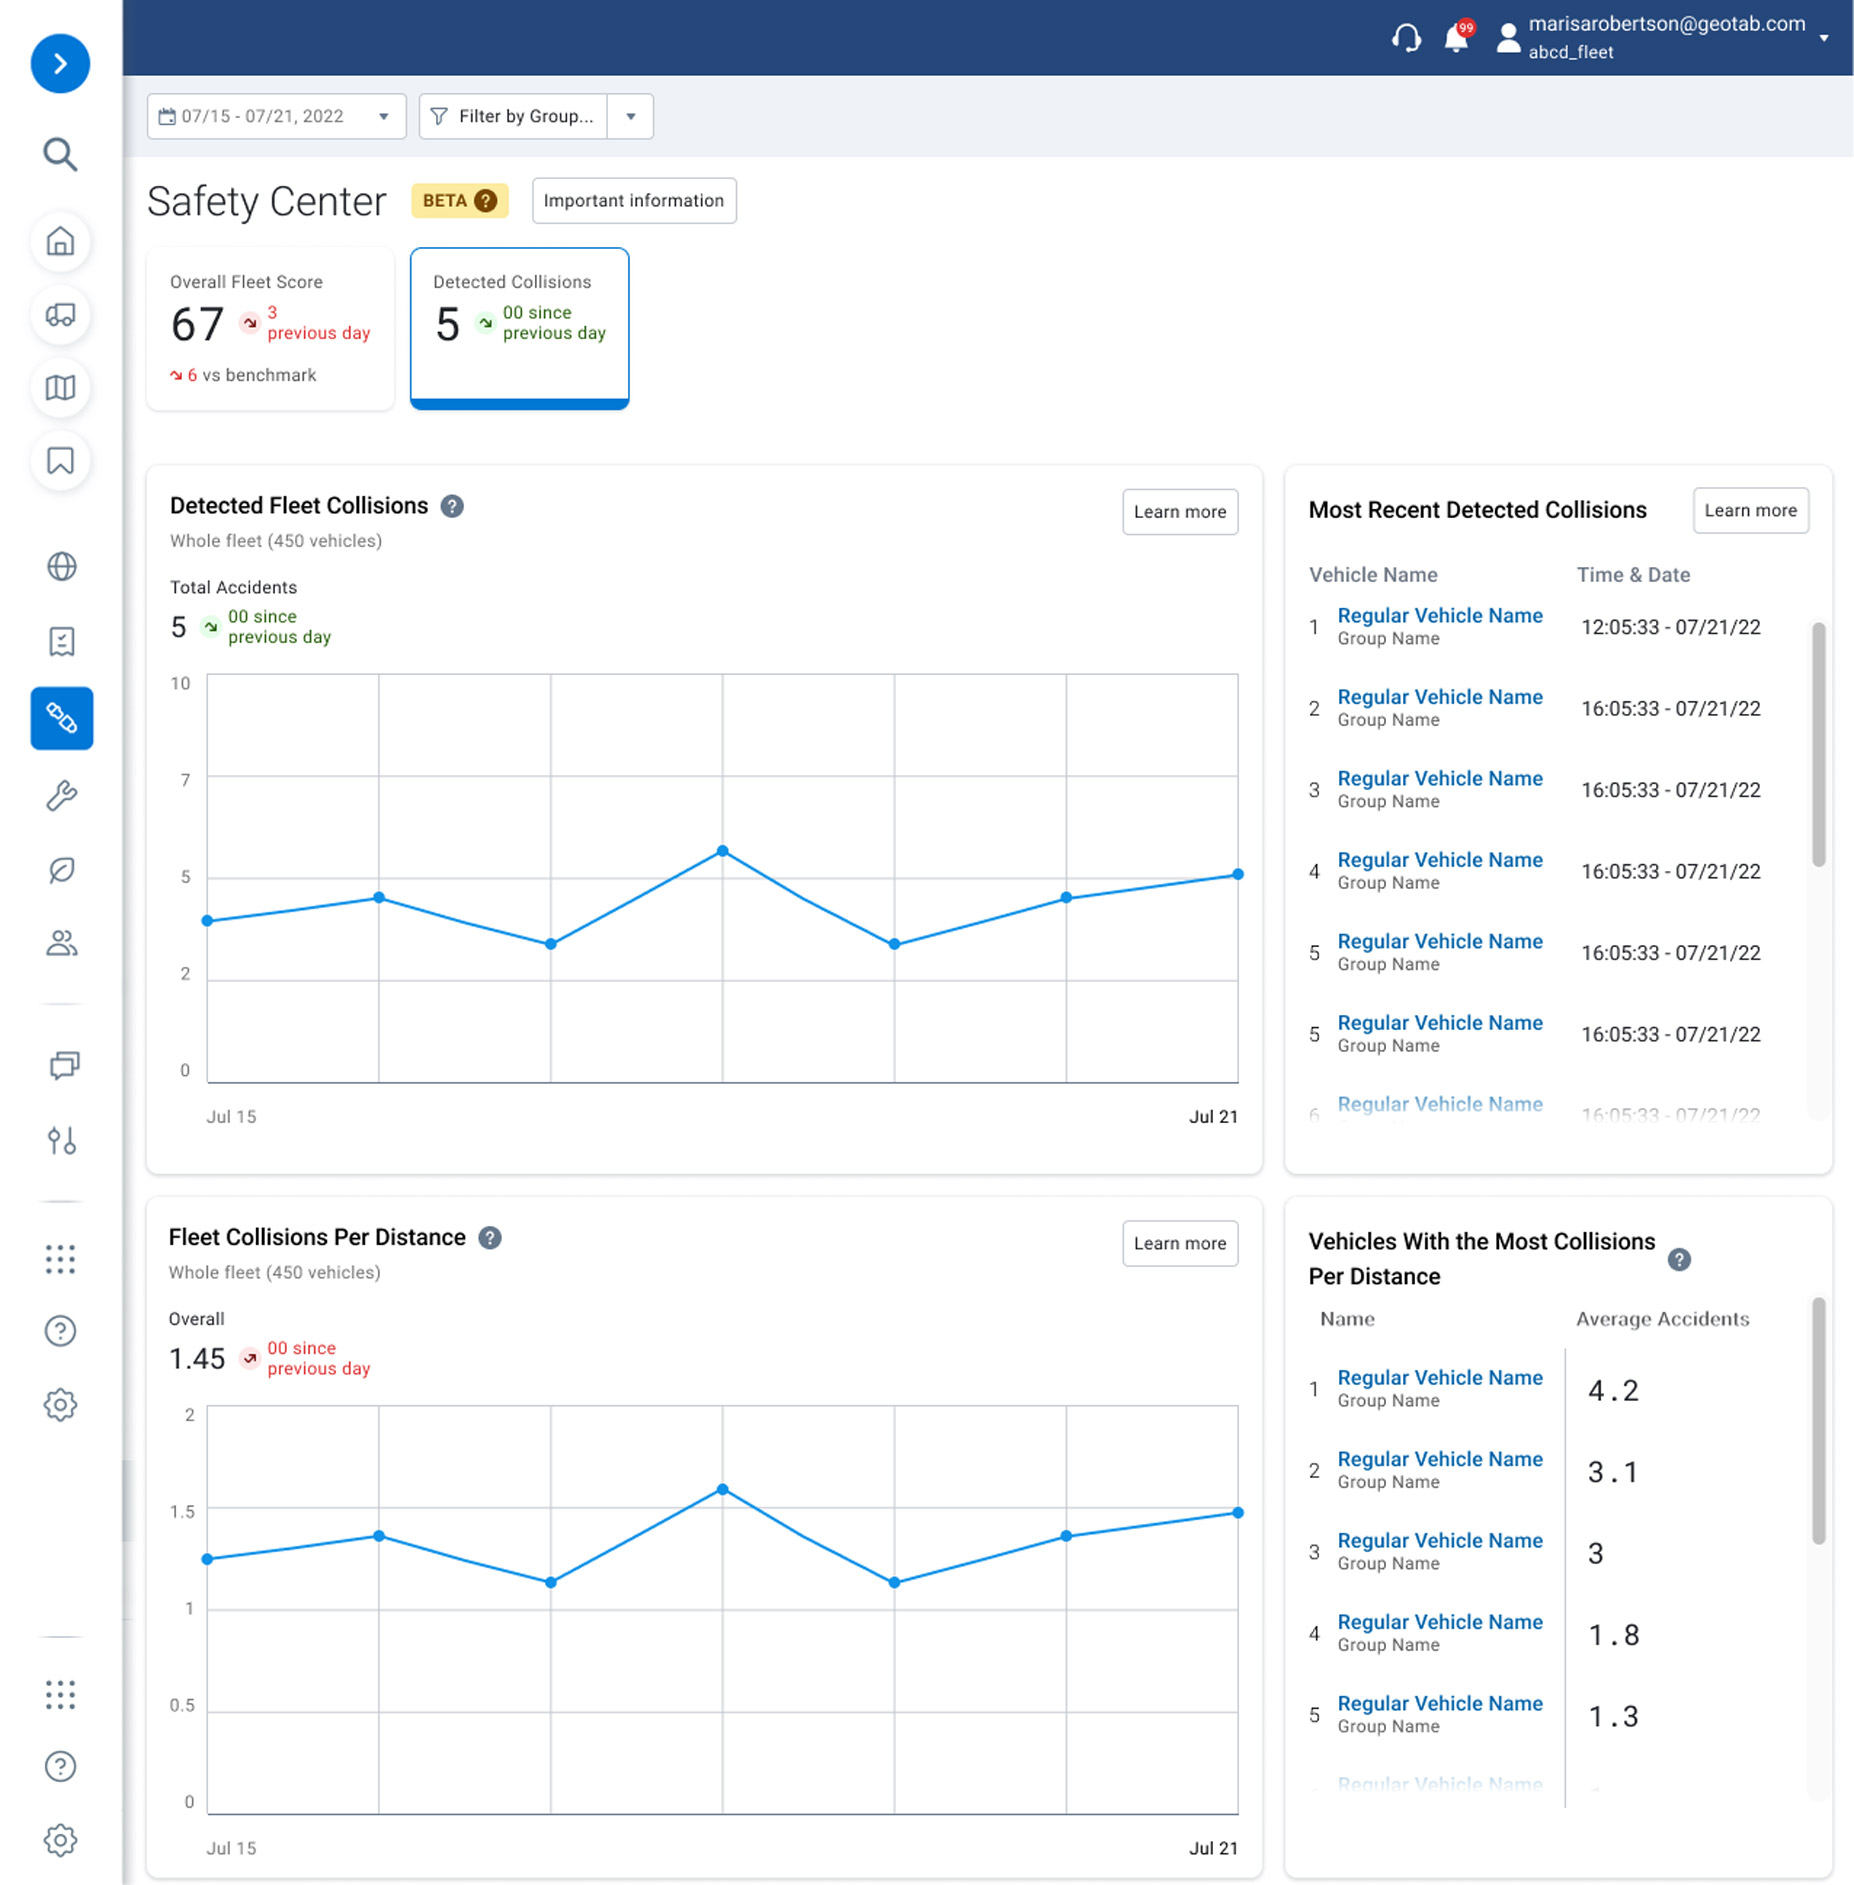Screen dimensions: 1854x1885
Task: Click the Most Recent Detected Collisions scrollbar
Action: click(1818, 745)
